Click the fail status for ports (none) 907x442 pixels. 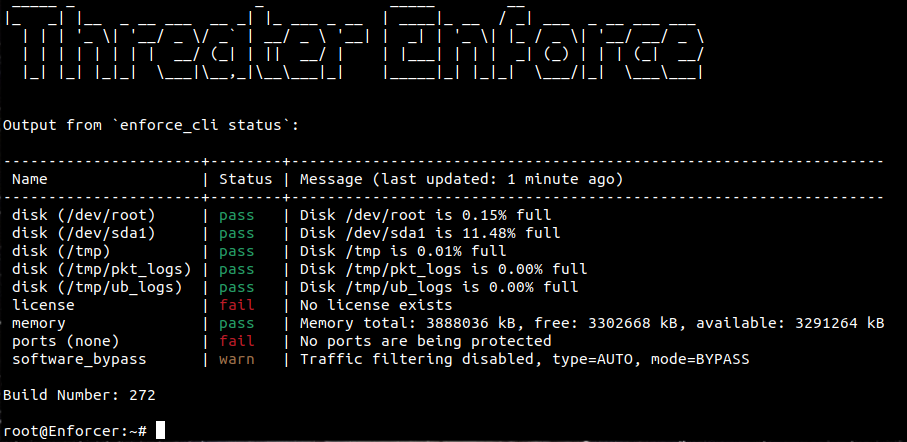237,341
